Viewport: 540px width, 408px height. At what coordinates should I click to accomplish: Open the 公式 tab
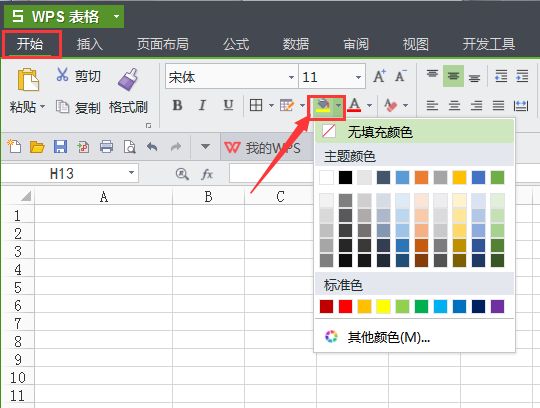236,44
